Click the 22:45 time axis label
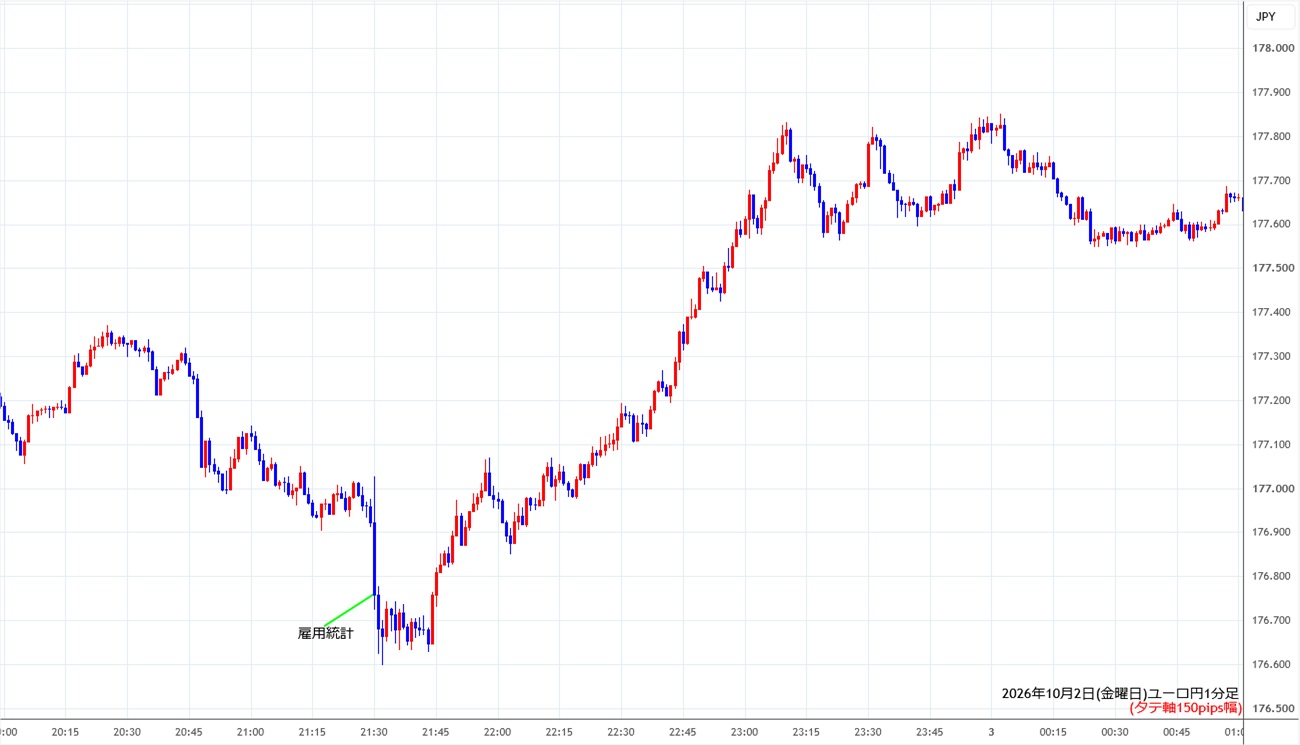This screenshot has width=1300, height=745. [683, 732]
